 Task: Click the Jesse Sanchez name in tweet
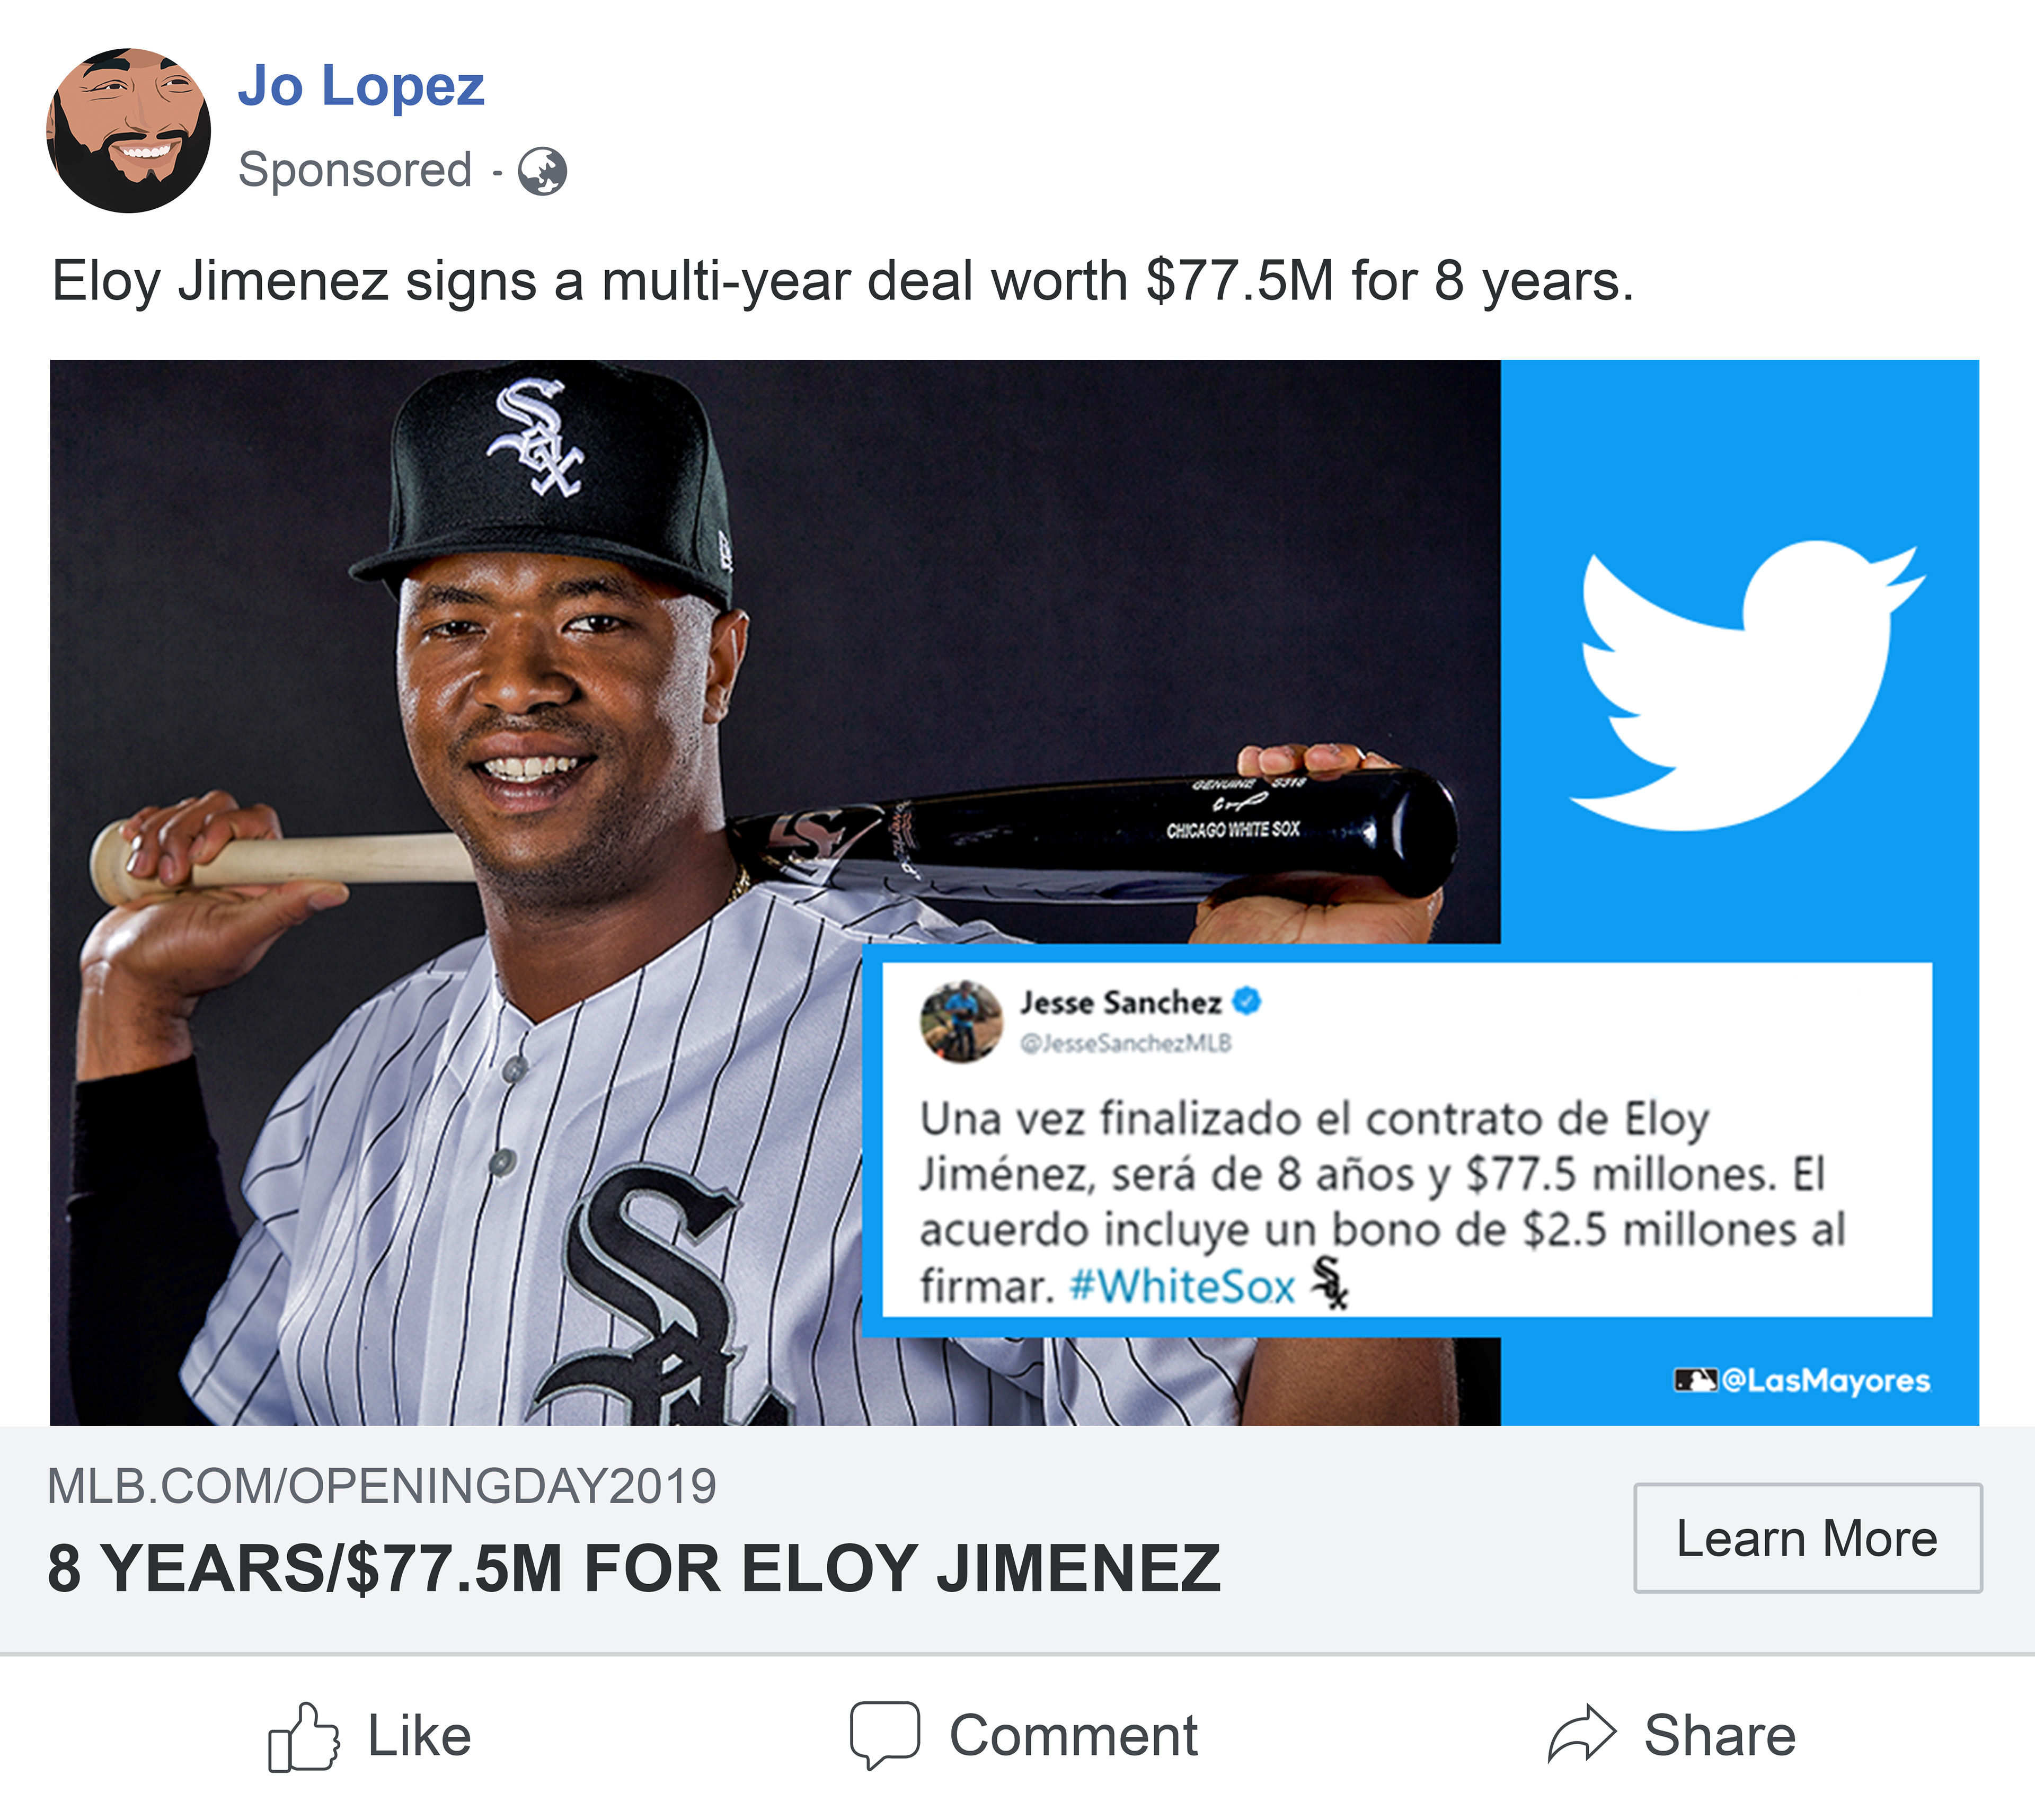1120,1002
